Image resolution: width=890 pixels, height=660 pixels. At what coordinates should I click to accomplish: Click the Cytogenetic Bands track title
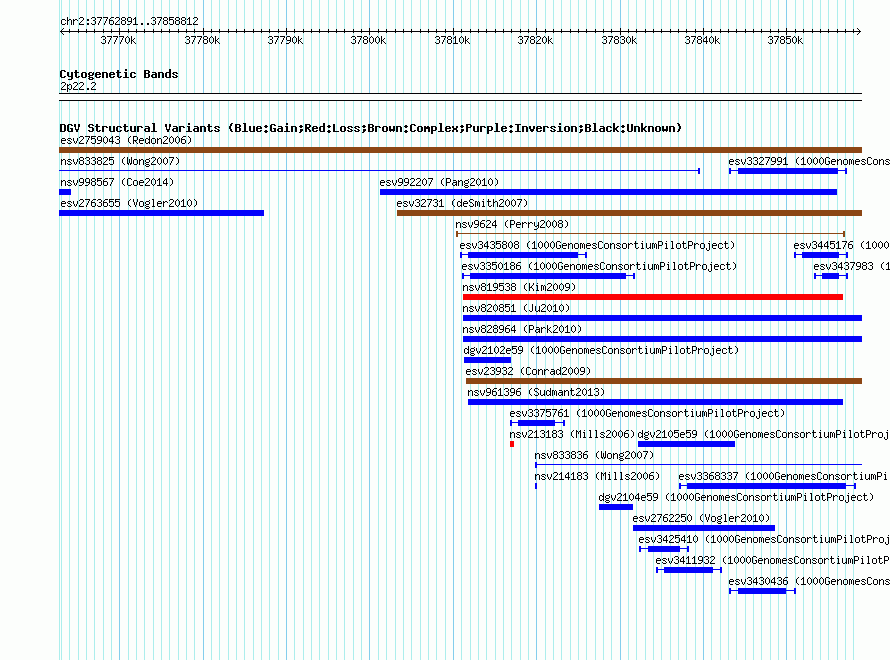click(119, 74)
